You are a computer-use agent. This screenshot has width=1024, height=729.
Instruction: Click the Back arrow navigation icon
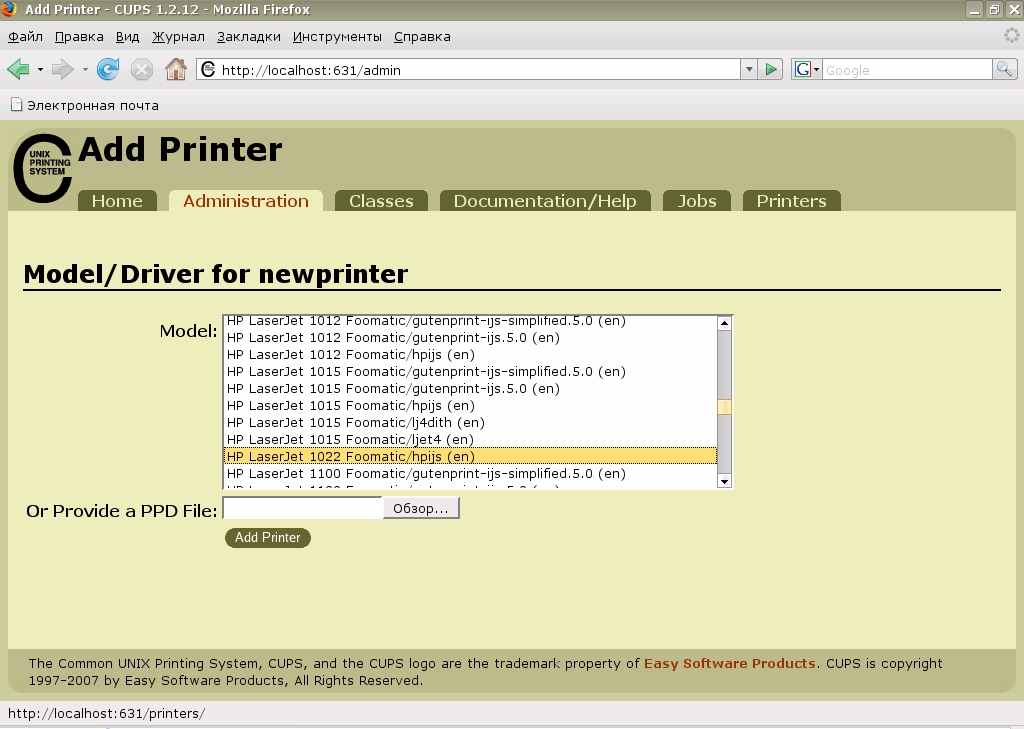click(18, 69)
